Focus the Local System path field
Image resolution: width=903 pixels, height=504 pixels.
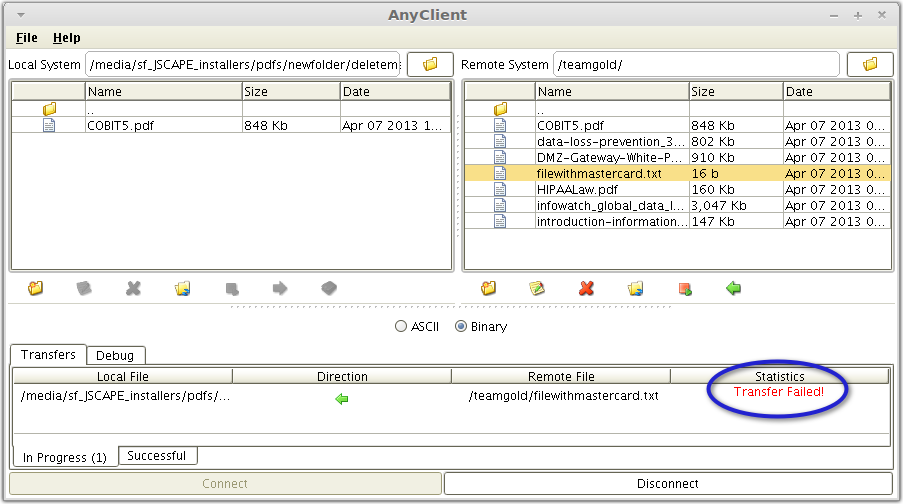pyautogui.click(x=243, y=65)
